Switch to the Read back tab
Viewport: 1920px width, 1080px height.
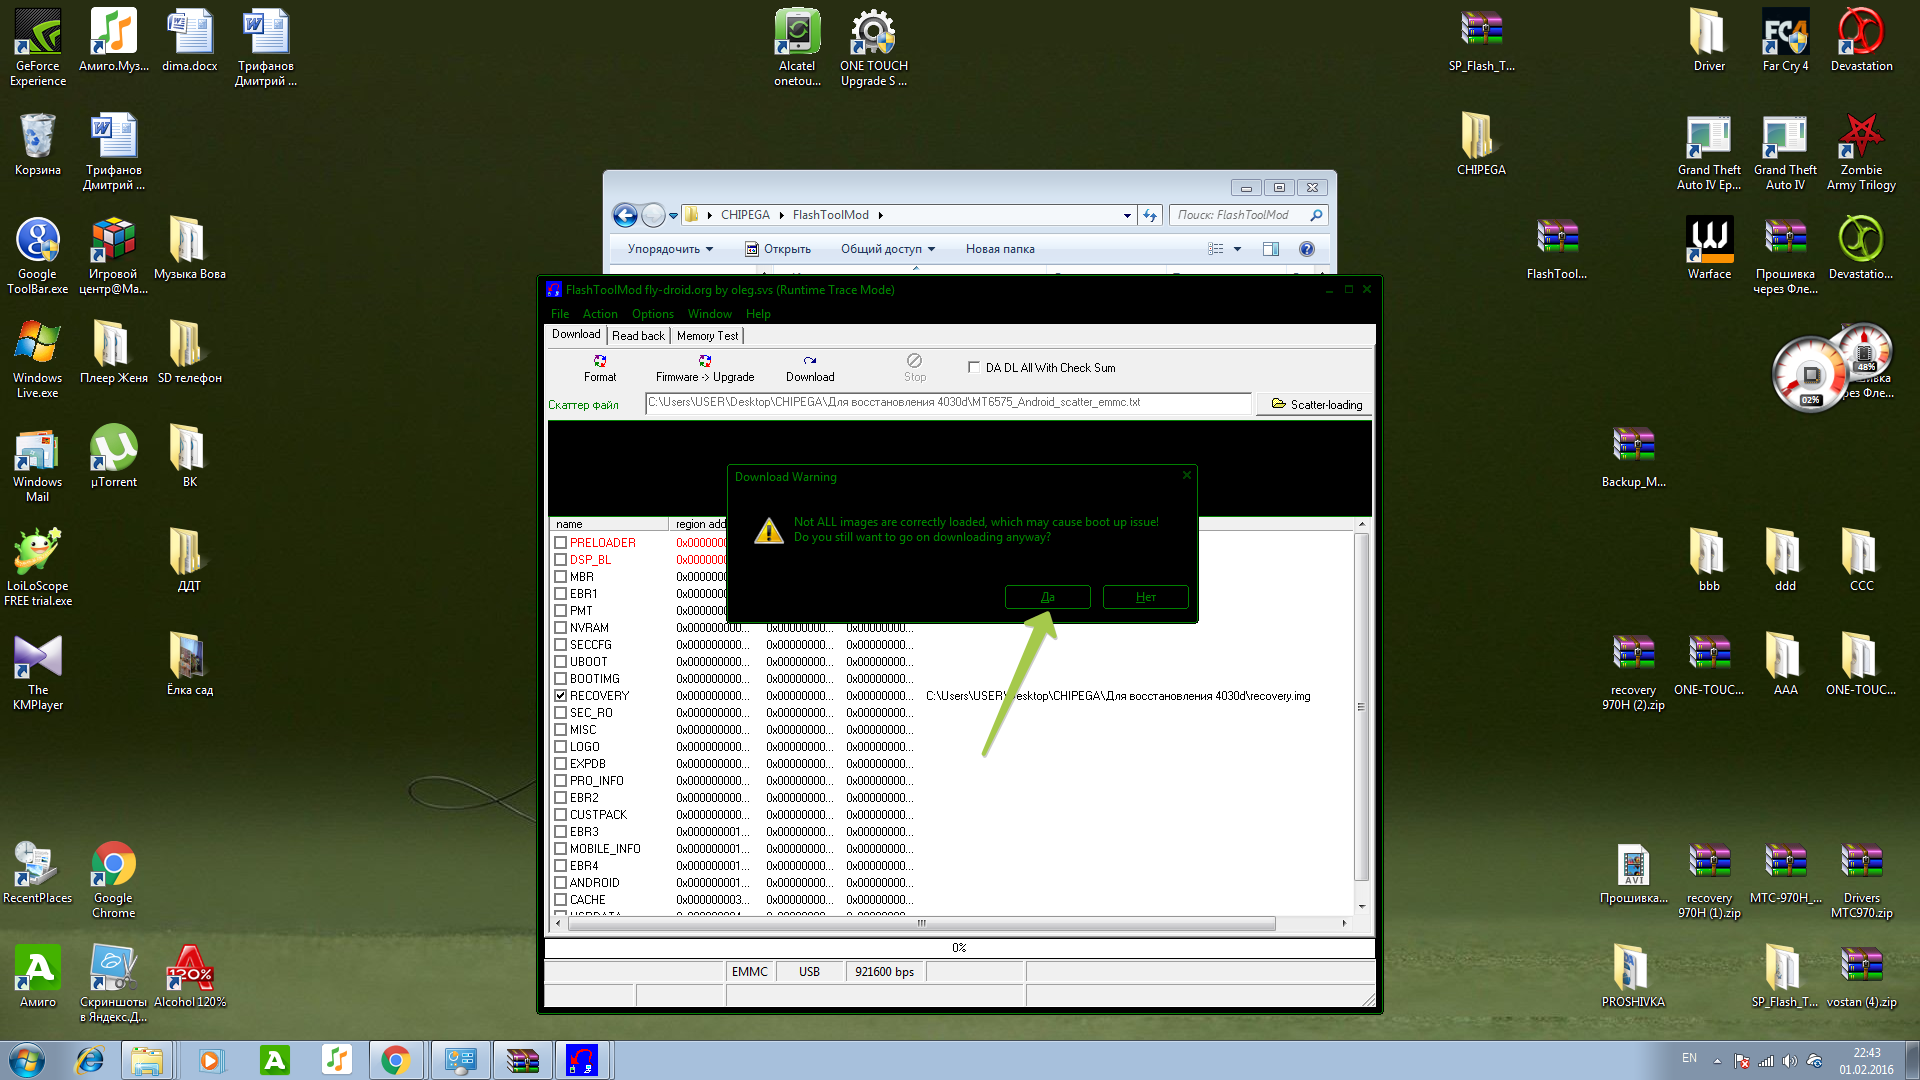[x=638, y=336]
